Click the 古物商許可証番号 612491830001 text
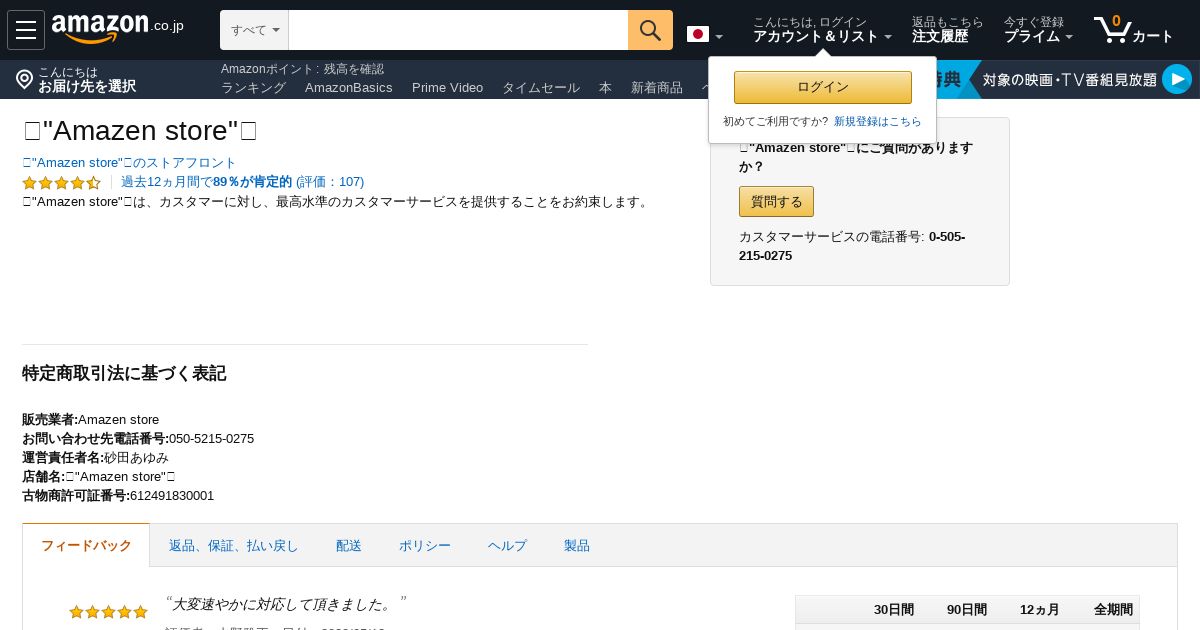Image resolution: width=1200 pixels, height=630 pixels. (x=118, y=495)
